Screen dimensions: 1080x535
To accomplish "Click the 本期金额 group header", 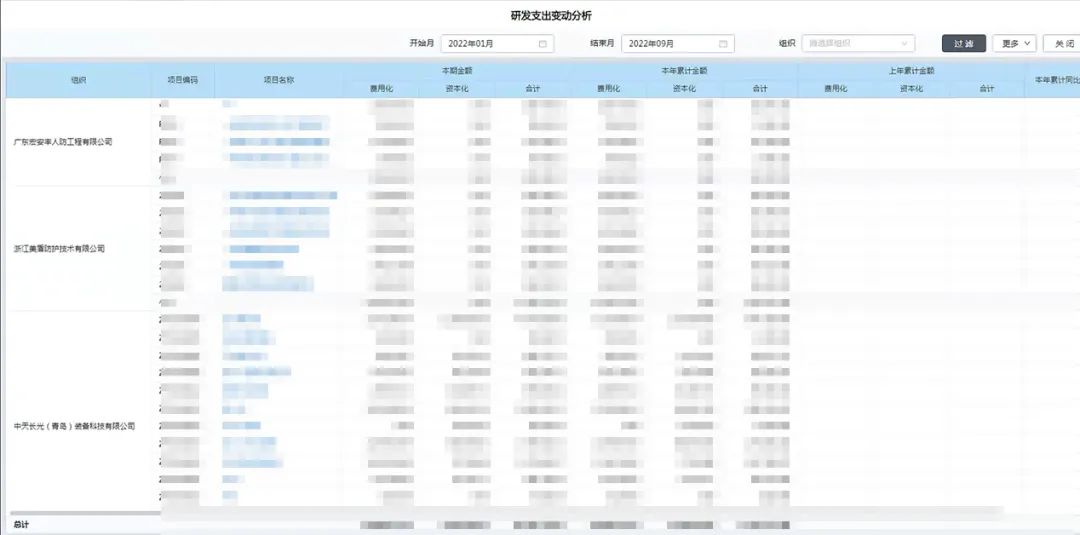I will [457, 70].
